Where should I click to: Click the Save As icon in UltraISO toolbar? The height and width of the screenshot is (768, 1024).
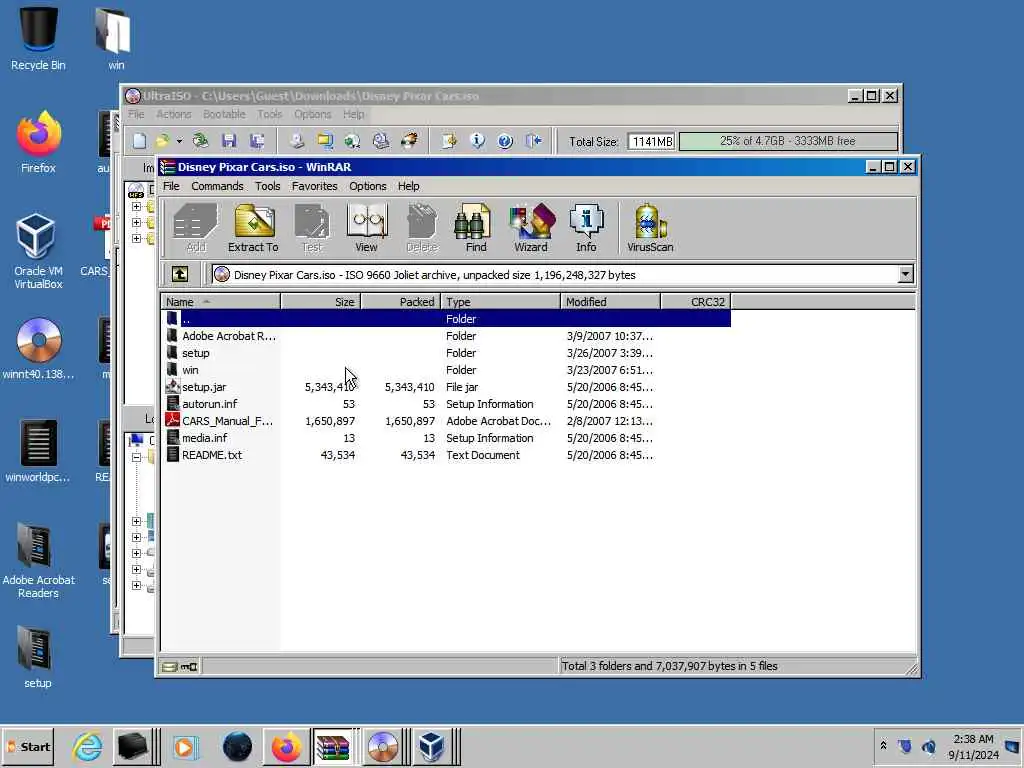pos(257,140)
